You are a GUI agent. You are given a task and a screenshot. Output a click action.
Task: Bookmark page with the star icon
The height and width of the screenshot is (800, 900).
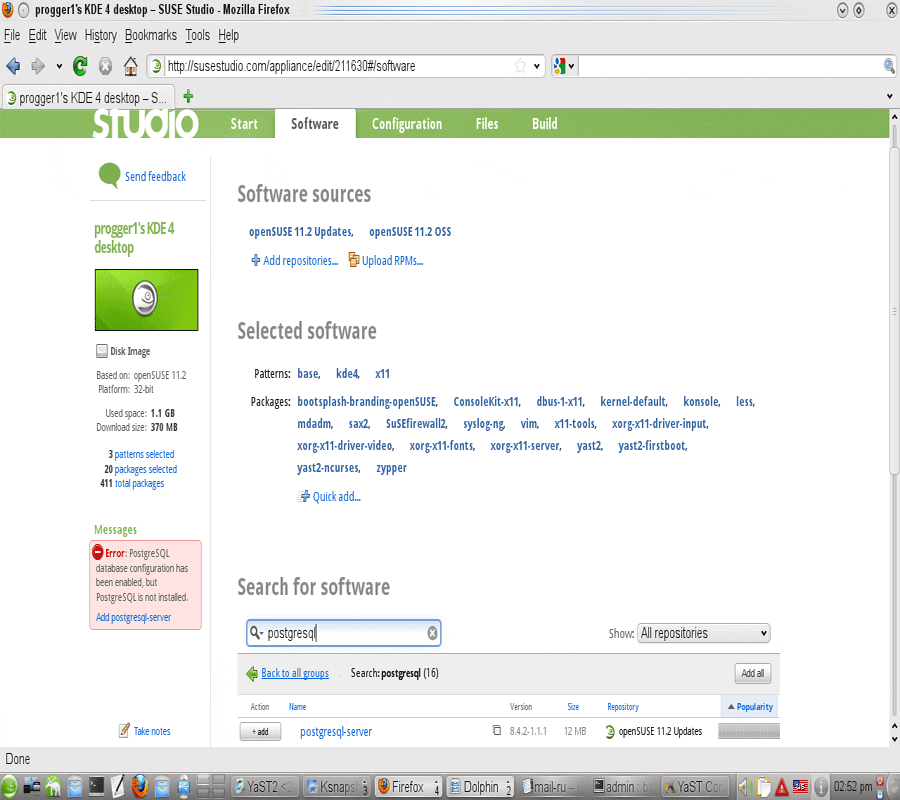(520, 66)
